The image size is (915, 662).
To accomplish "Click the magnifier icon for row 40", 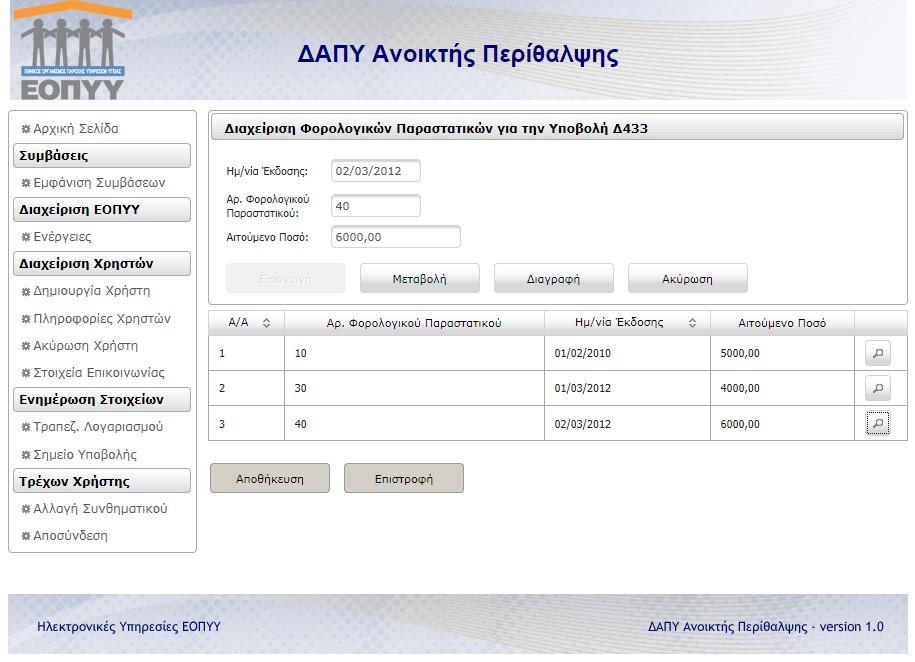I will tap(877, 423).
